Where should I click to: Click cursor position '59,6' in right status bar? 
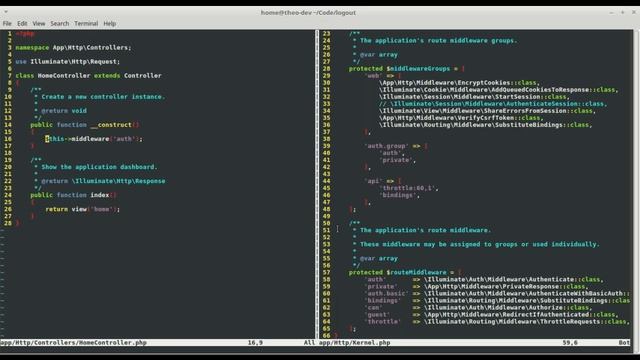570,343
